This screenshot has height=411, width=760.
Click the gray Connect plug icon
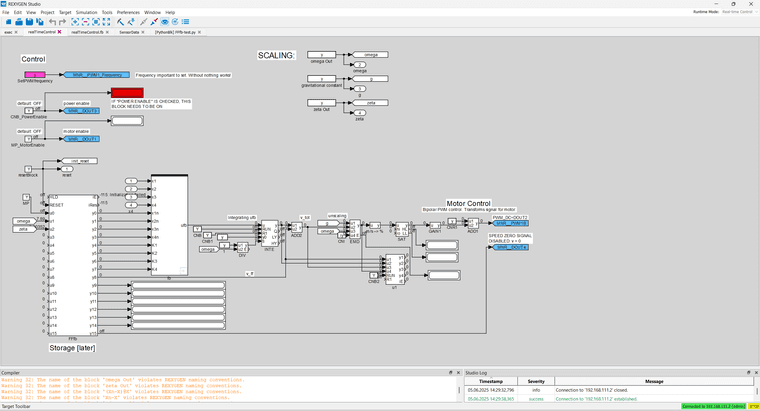point(143,22)
